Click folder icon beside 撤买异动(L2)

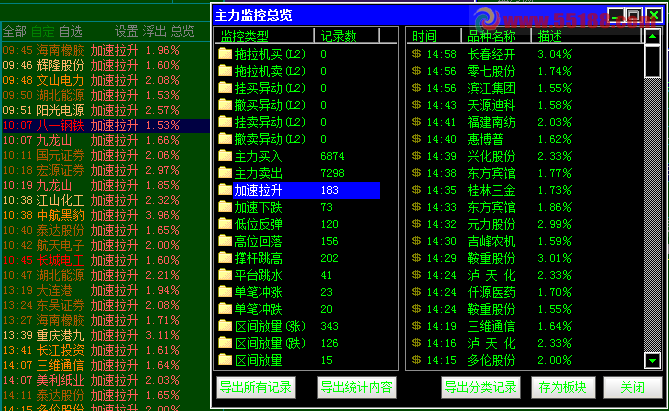225,105
